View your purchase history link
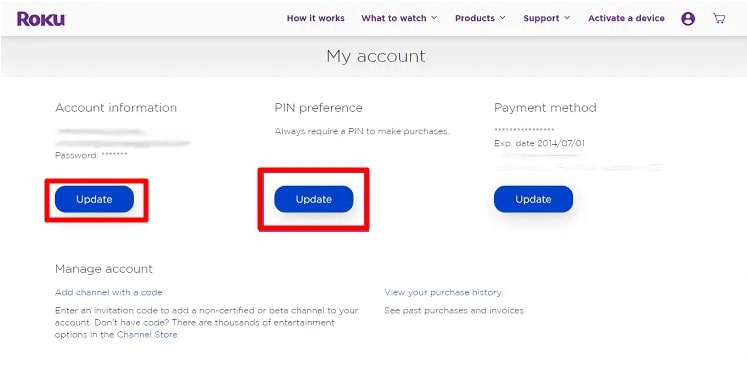Screen dimensions: 747x379 [443, 292]
